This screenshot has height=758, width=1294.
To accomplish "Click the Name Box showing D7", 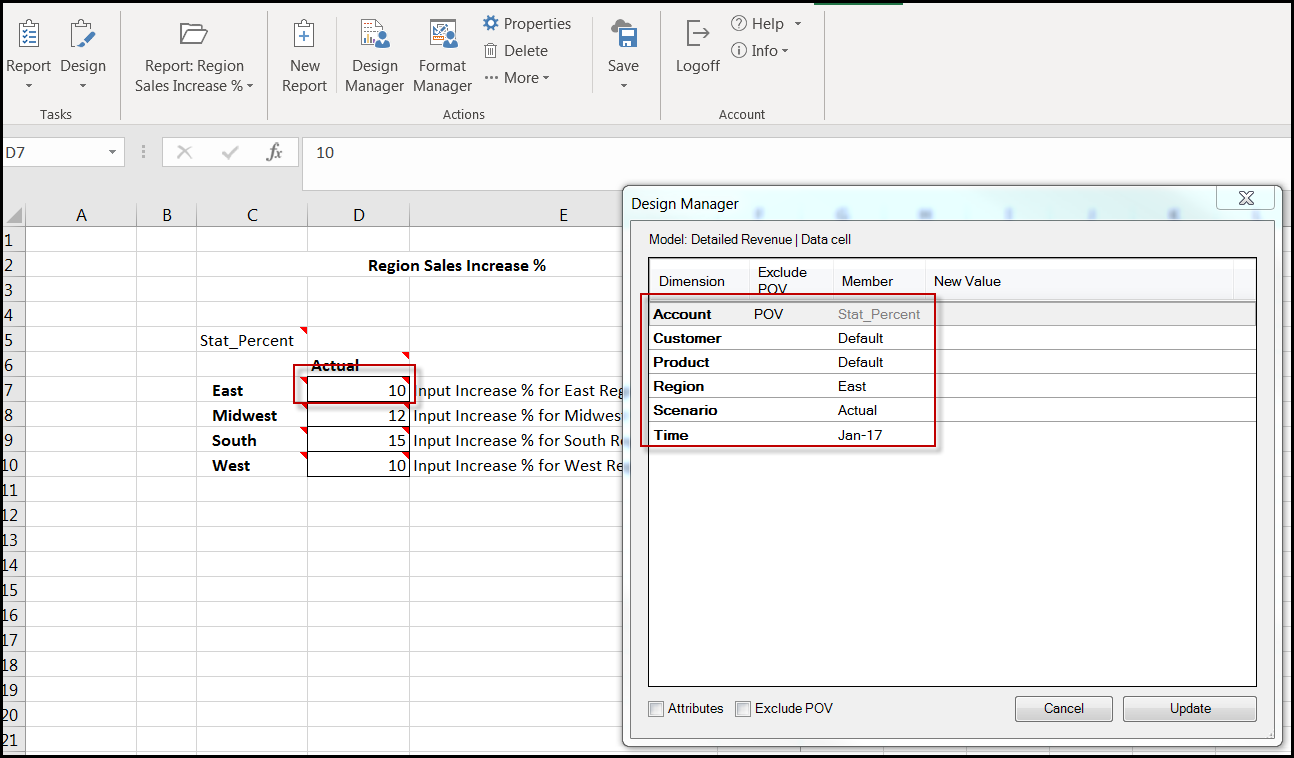I will pos(52,153).
